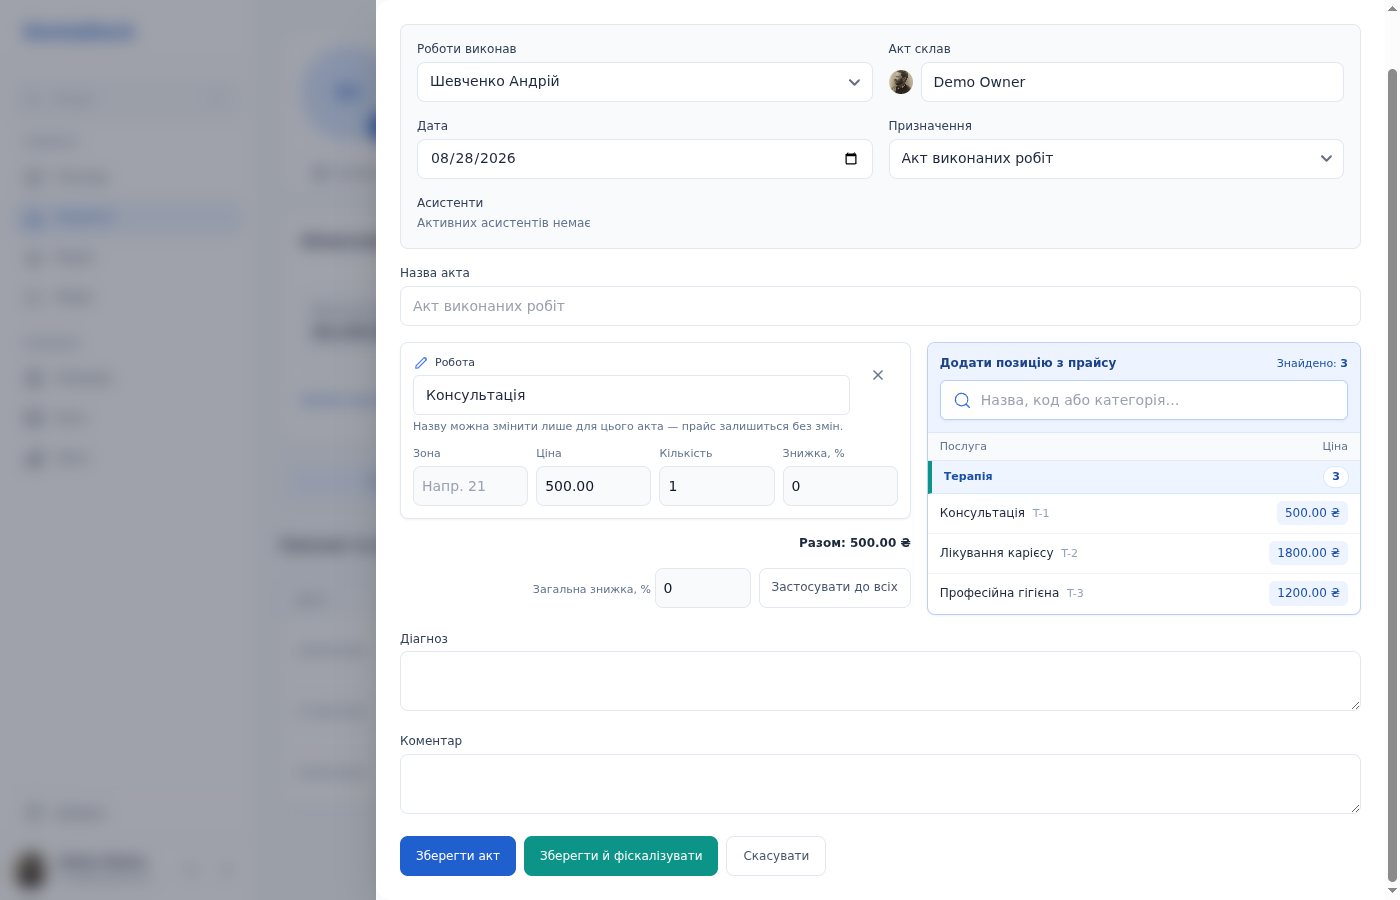Add Професійна гігієна T-3 from price list
The width and height of the screenshot is (1400, 900).
(x=1144, y=593)
